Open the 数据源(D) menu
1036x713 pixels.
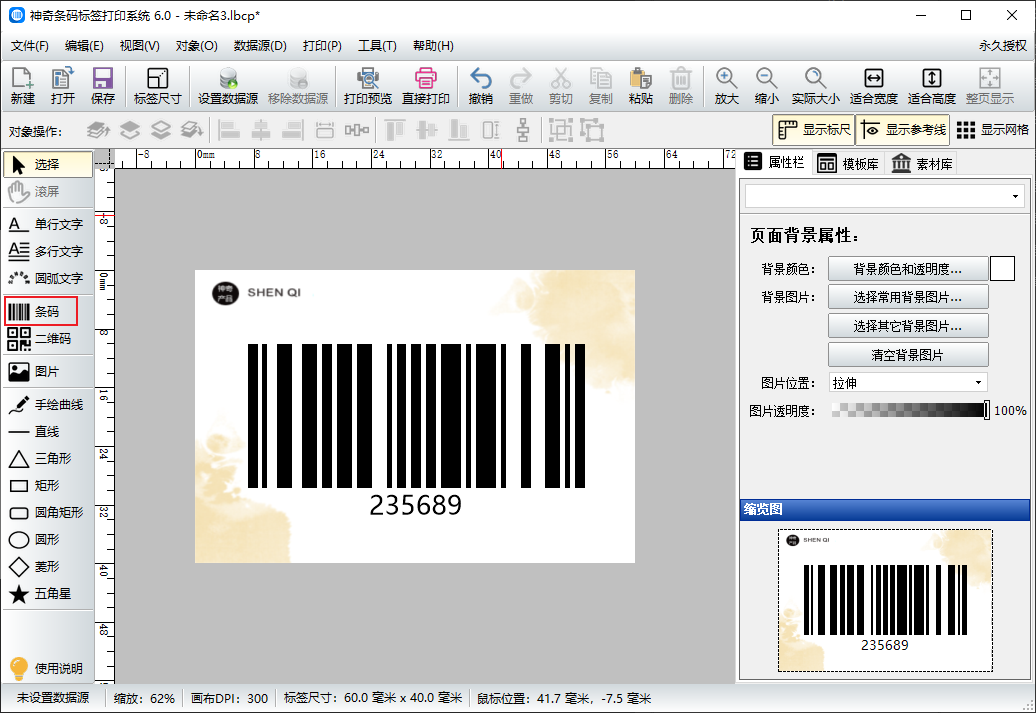[x=260, y=46]
